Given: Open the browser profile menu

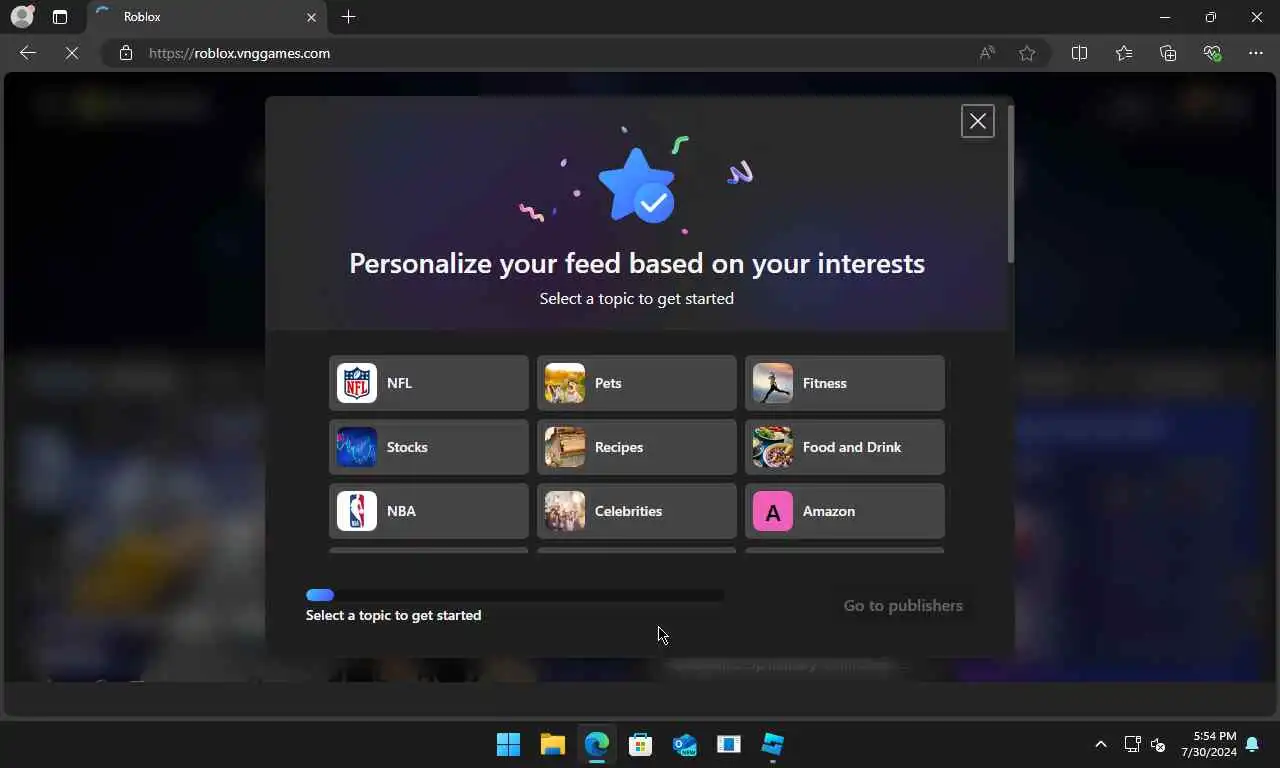Looking at the screenshot, I should pos(22,17).
